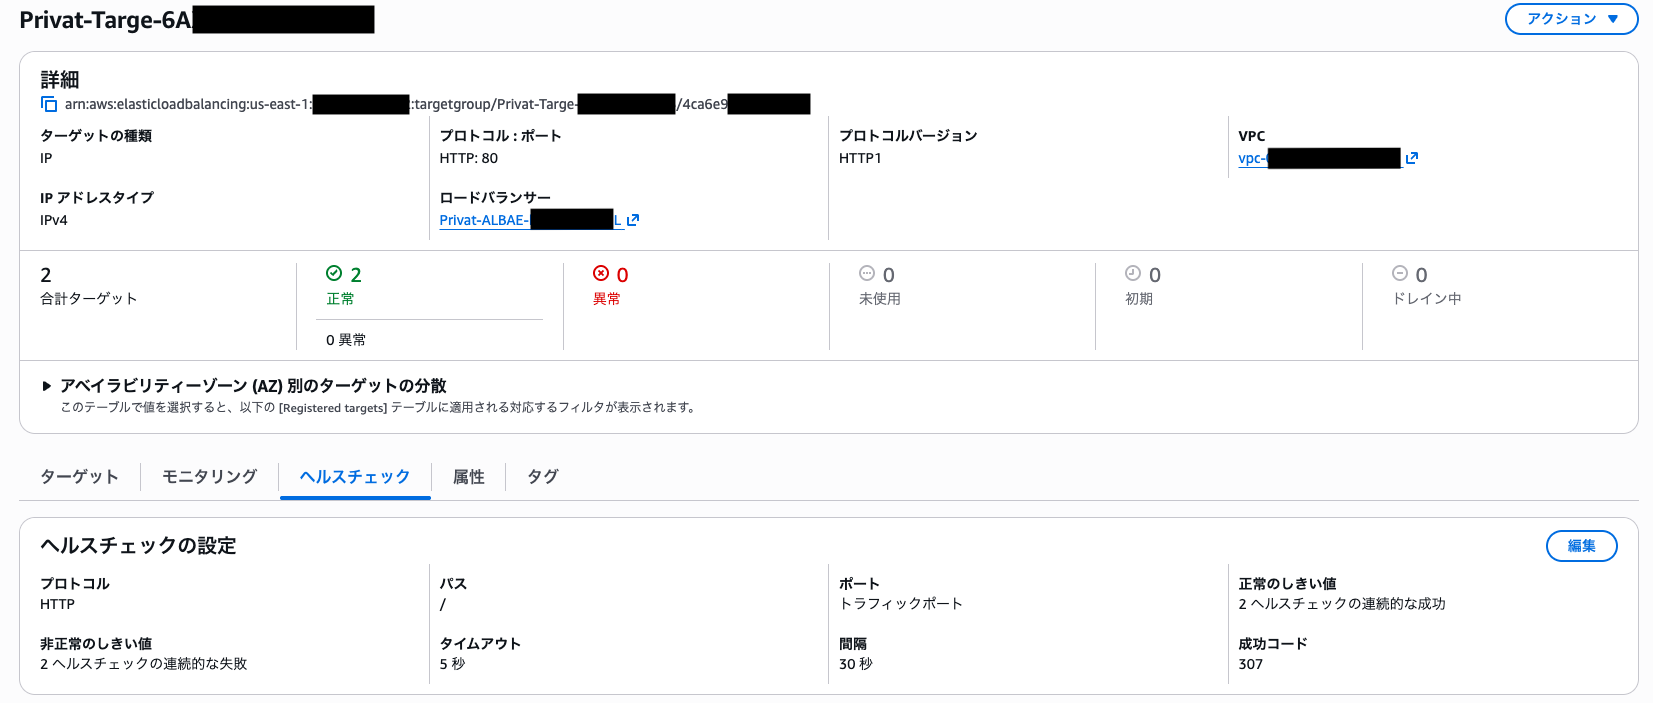Click the red unhealthy status icon
The height and width of the screenshot is (703, 1653).
pyautogui.click(x=601, y=274)
